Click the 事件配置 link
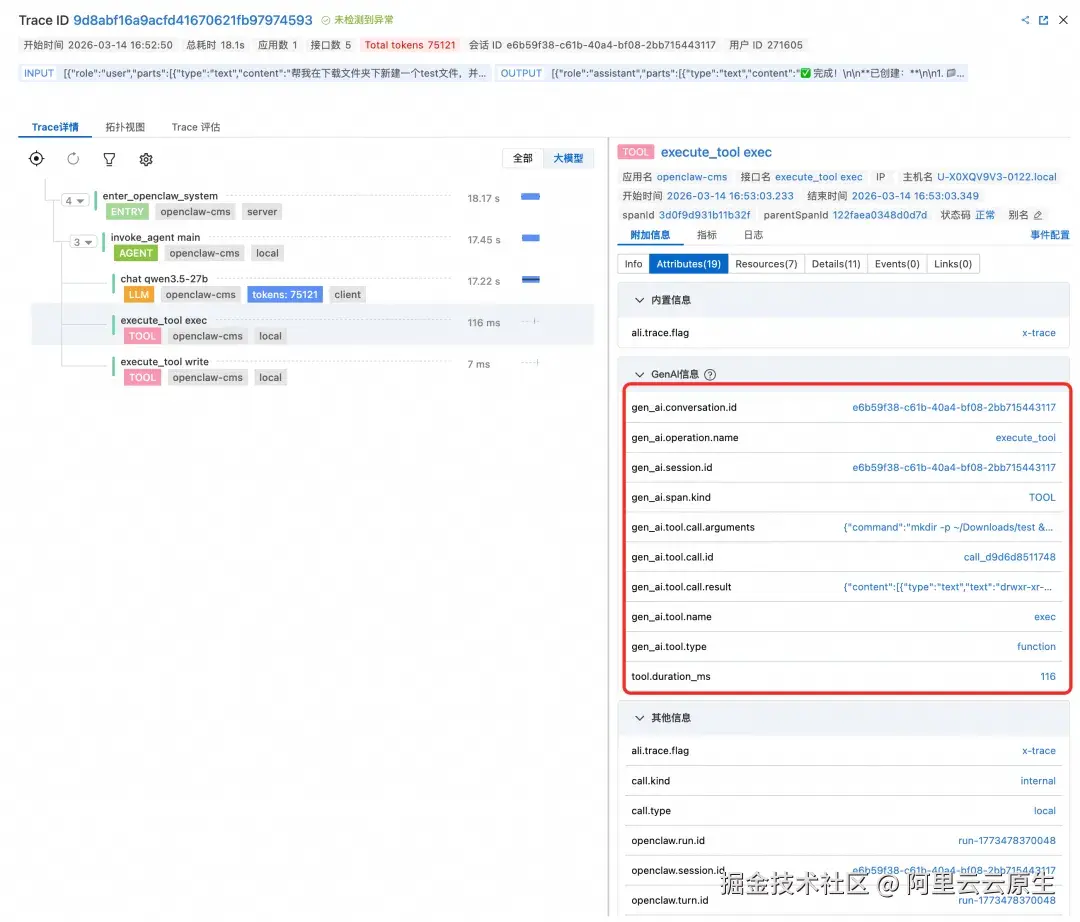This screenshot has height=922, width=1080. 1050,235
